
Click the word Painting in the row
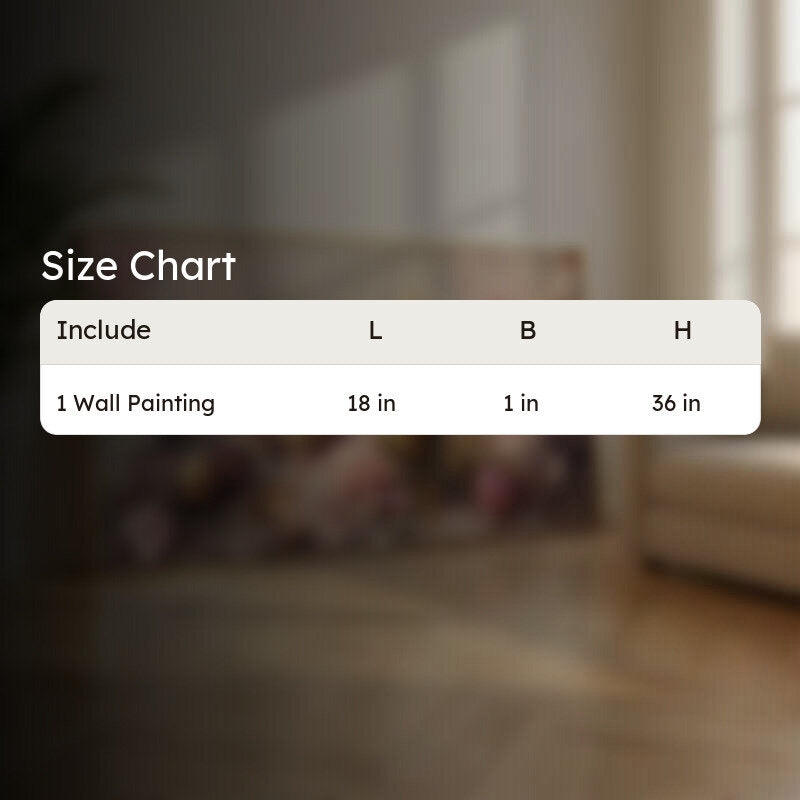pos(171,404)
